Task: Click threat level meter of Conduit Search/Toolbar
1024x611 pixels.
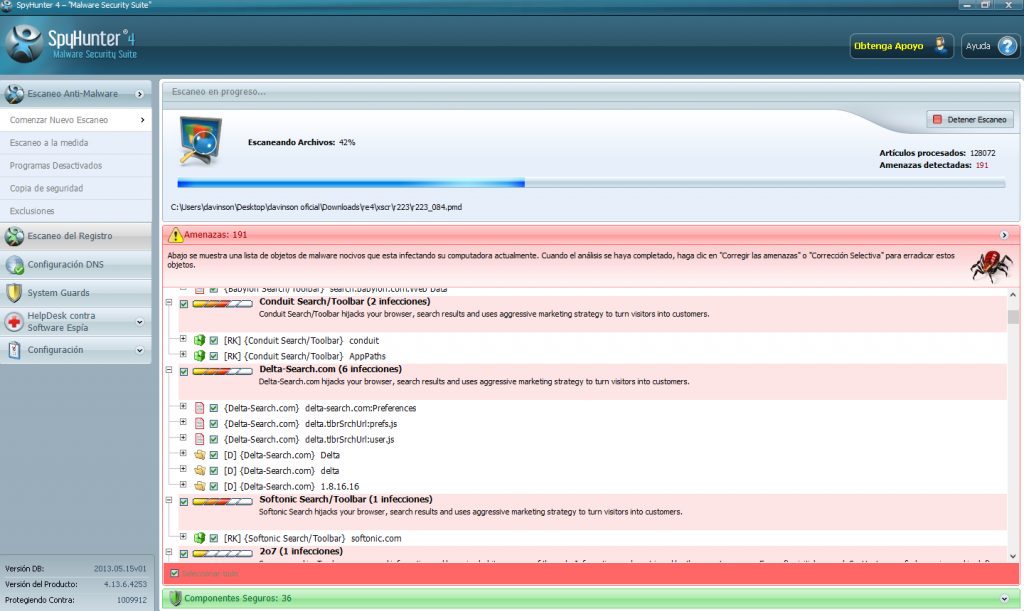Action: [222, 304]
